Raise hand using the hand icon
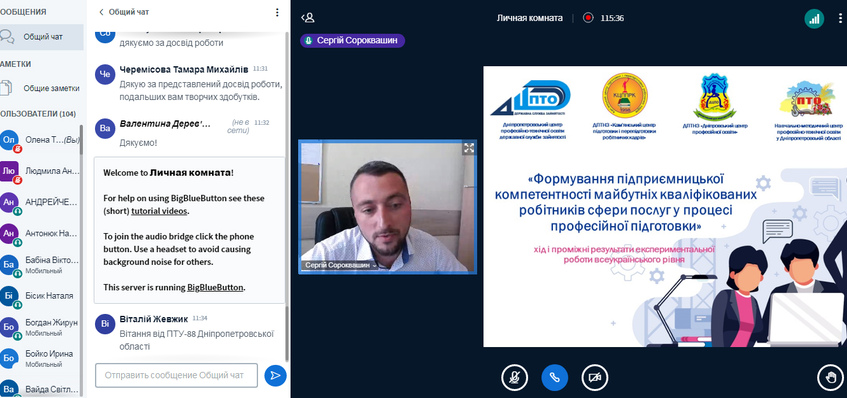The image size is (847, 398). tap(830, 377)
